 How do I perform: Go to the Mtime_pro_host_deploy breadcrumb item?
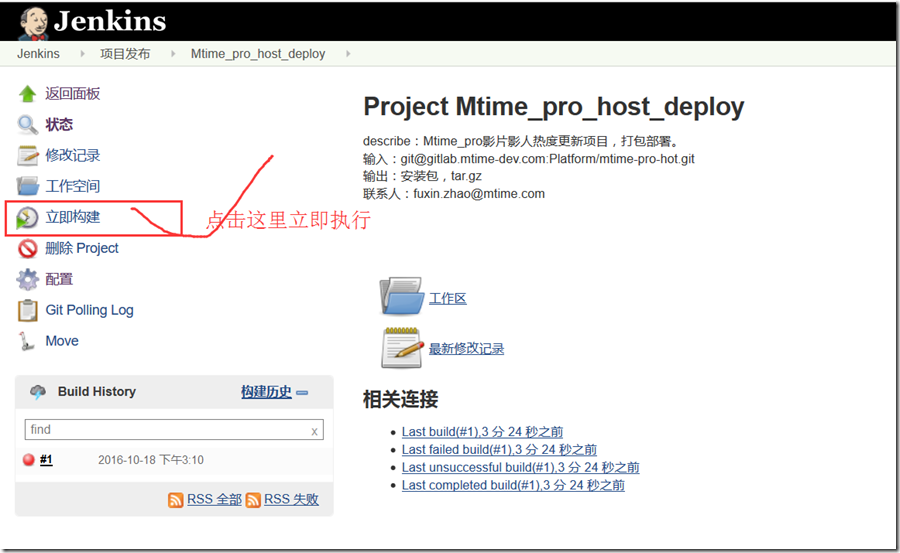(x=258, y=54)
